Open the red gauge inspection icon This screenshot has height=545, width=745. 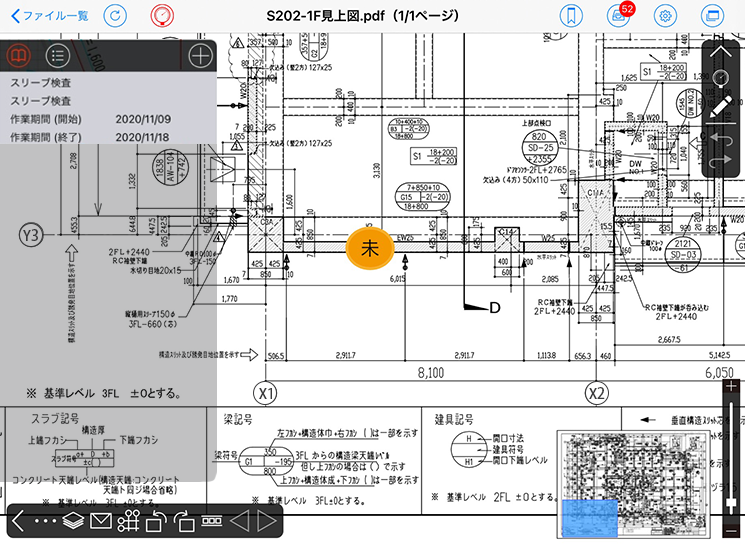click(x=161, y=16)
